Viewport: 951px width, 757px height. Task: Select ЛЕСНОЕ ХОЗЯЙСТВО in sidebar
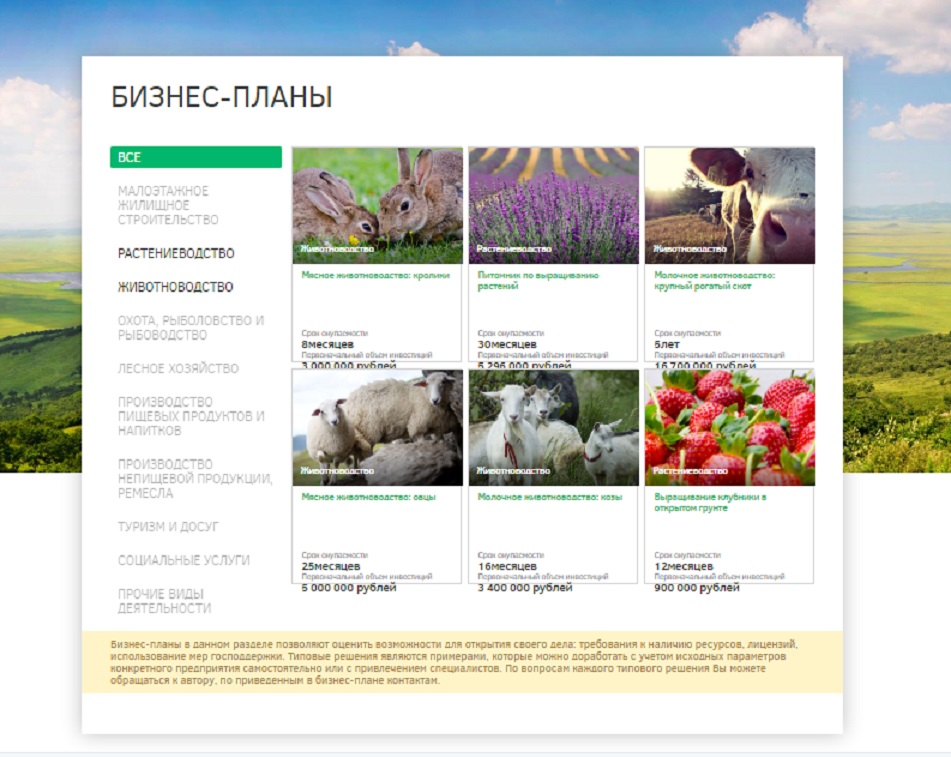point(178,369)
